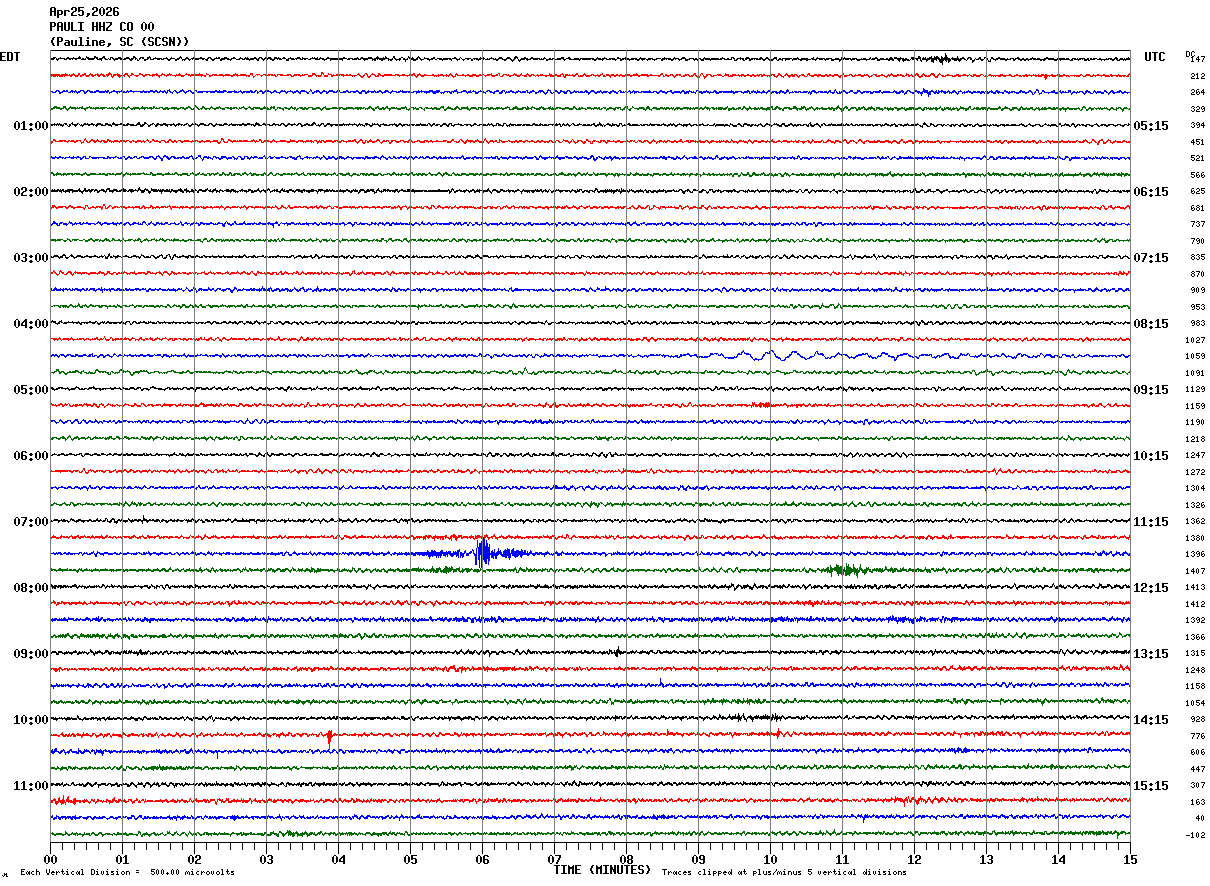Click the Apr25,2026 date heading
This screenshot has height=886, width=1210.
[84, 12]
